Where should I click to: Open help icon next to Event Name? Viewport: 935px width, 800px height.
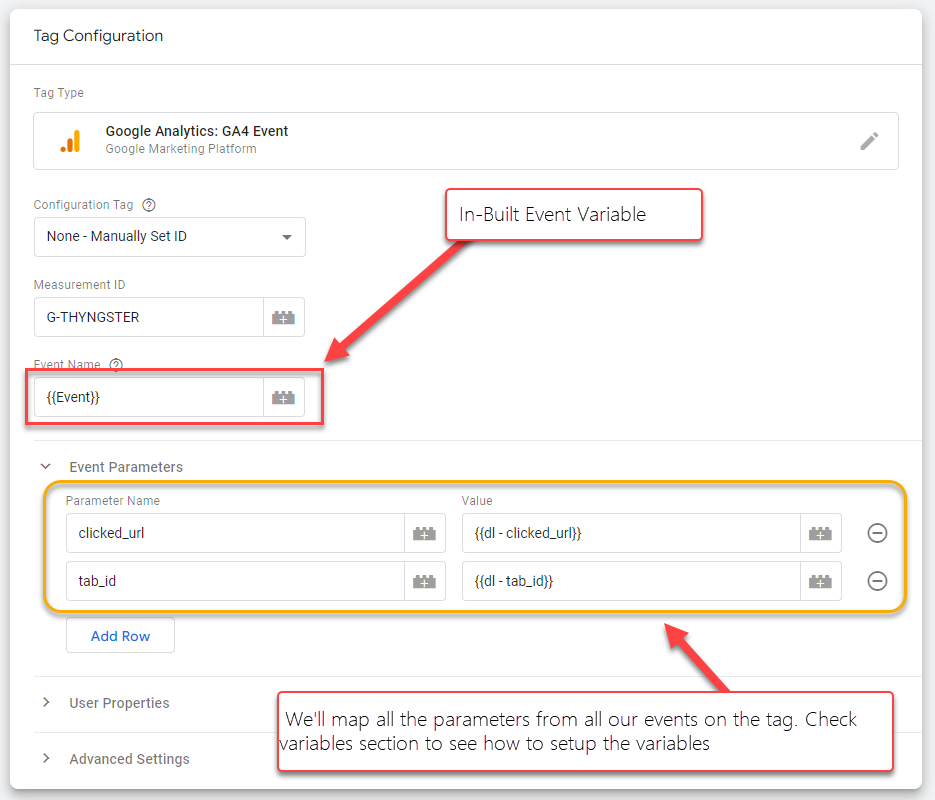[x=116, y=365]
